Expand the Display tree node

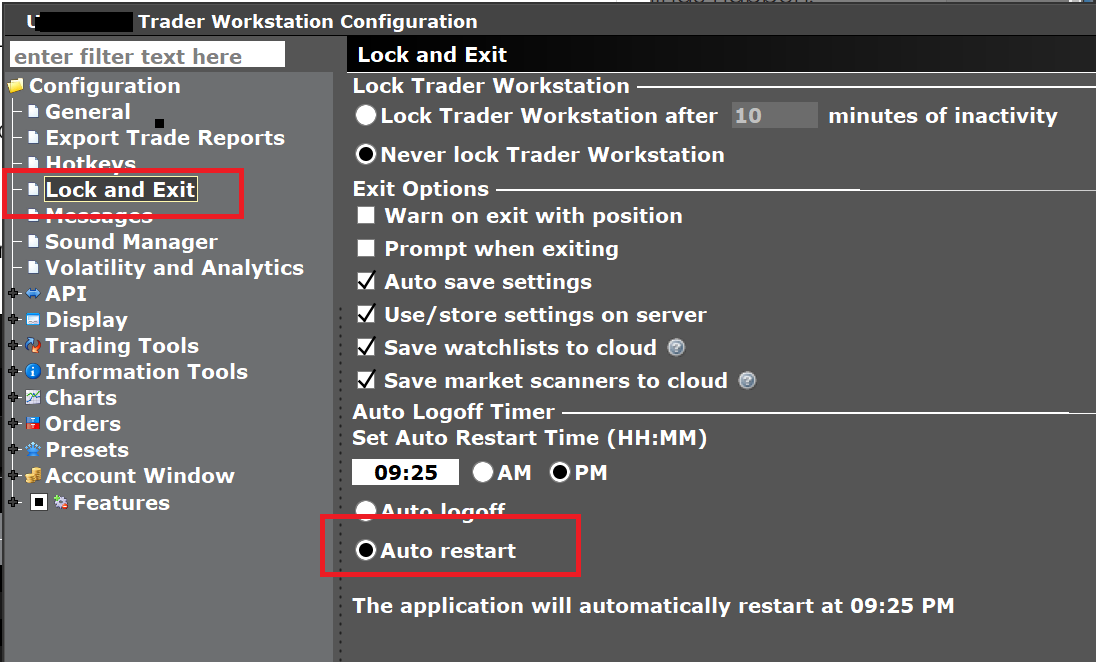13,319
